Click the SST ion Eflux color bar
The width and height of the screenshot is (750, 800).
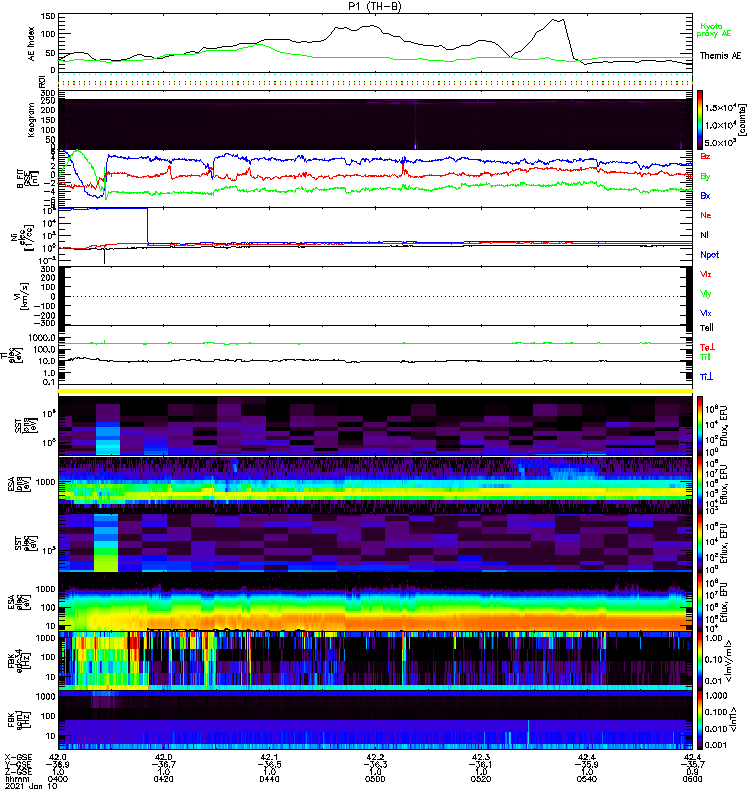pyautogui.click(x=700, y=426)
